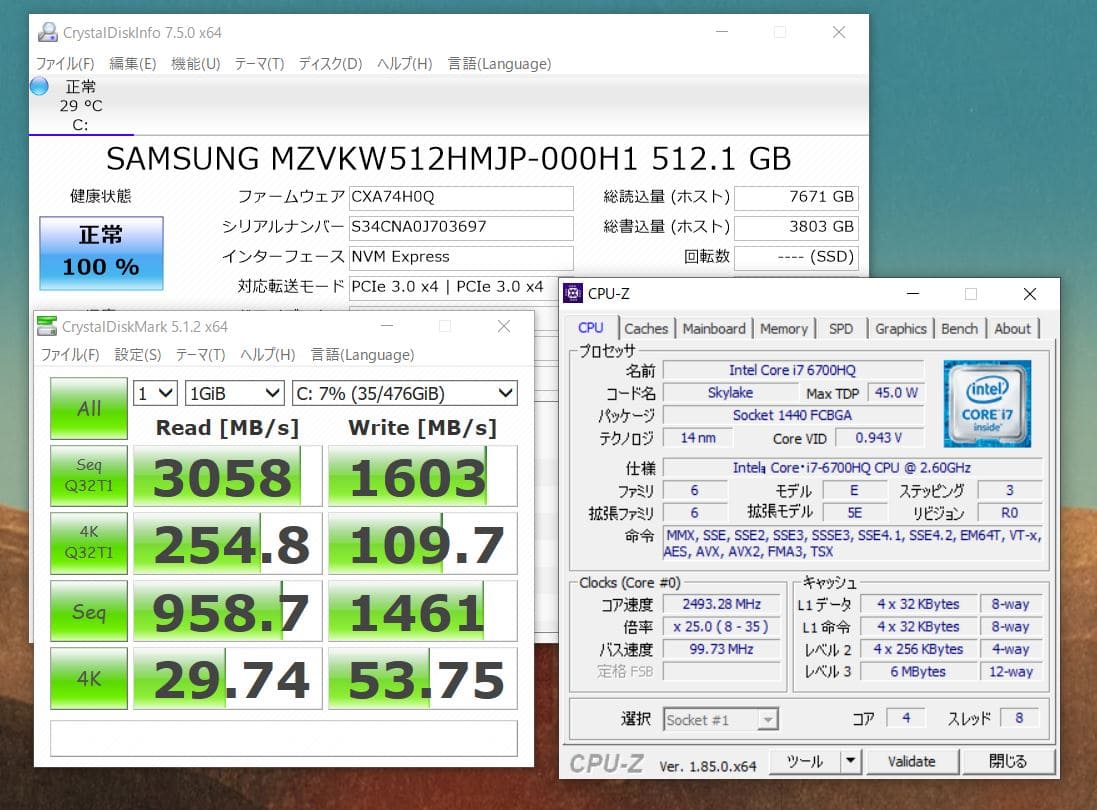
Task: Open the 設定(S) menu in CrystalDiskMark
Action: (x=138, y=355)
